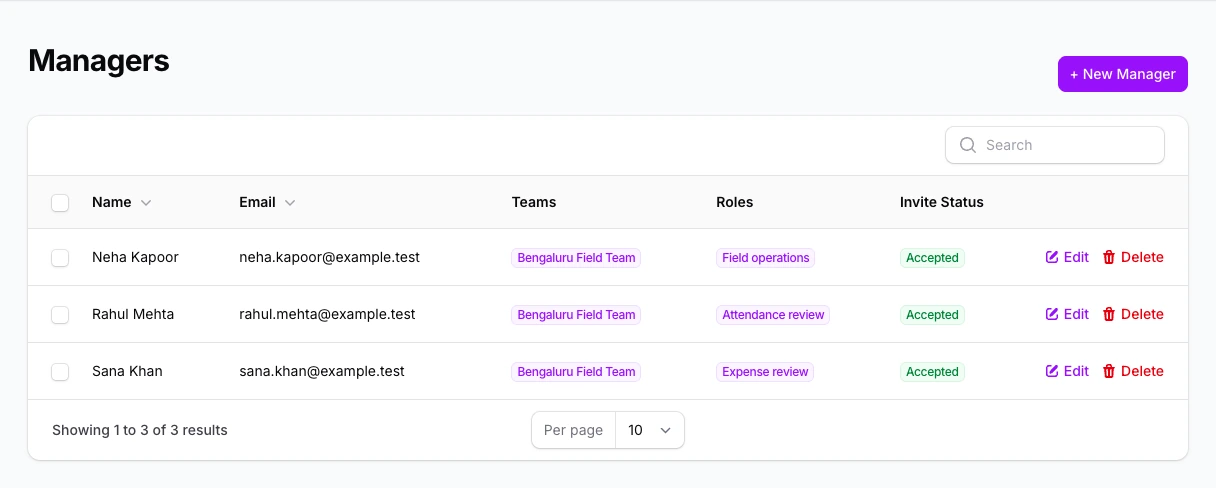Click the Expense review role badge

click(765, 372)
